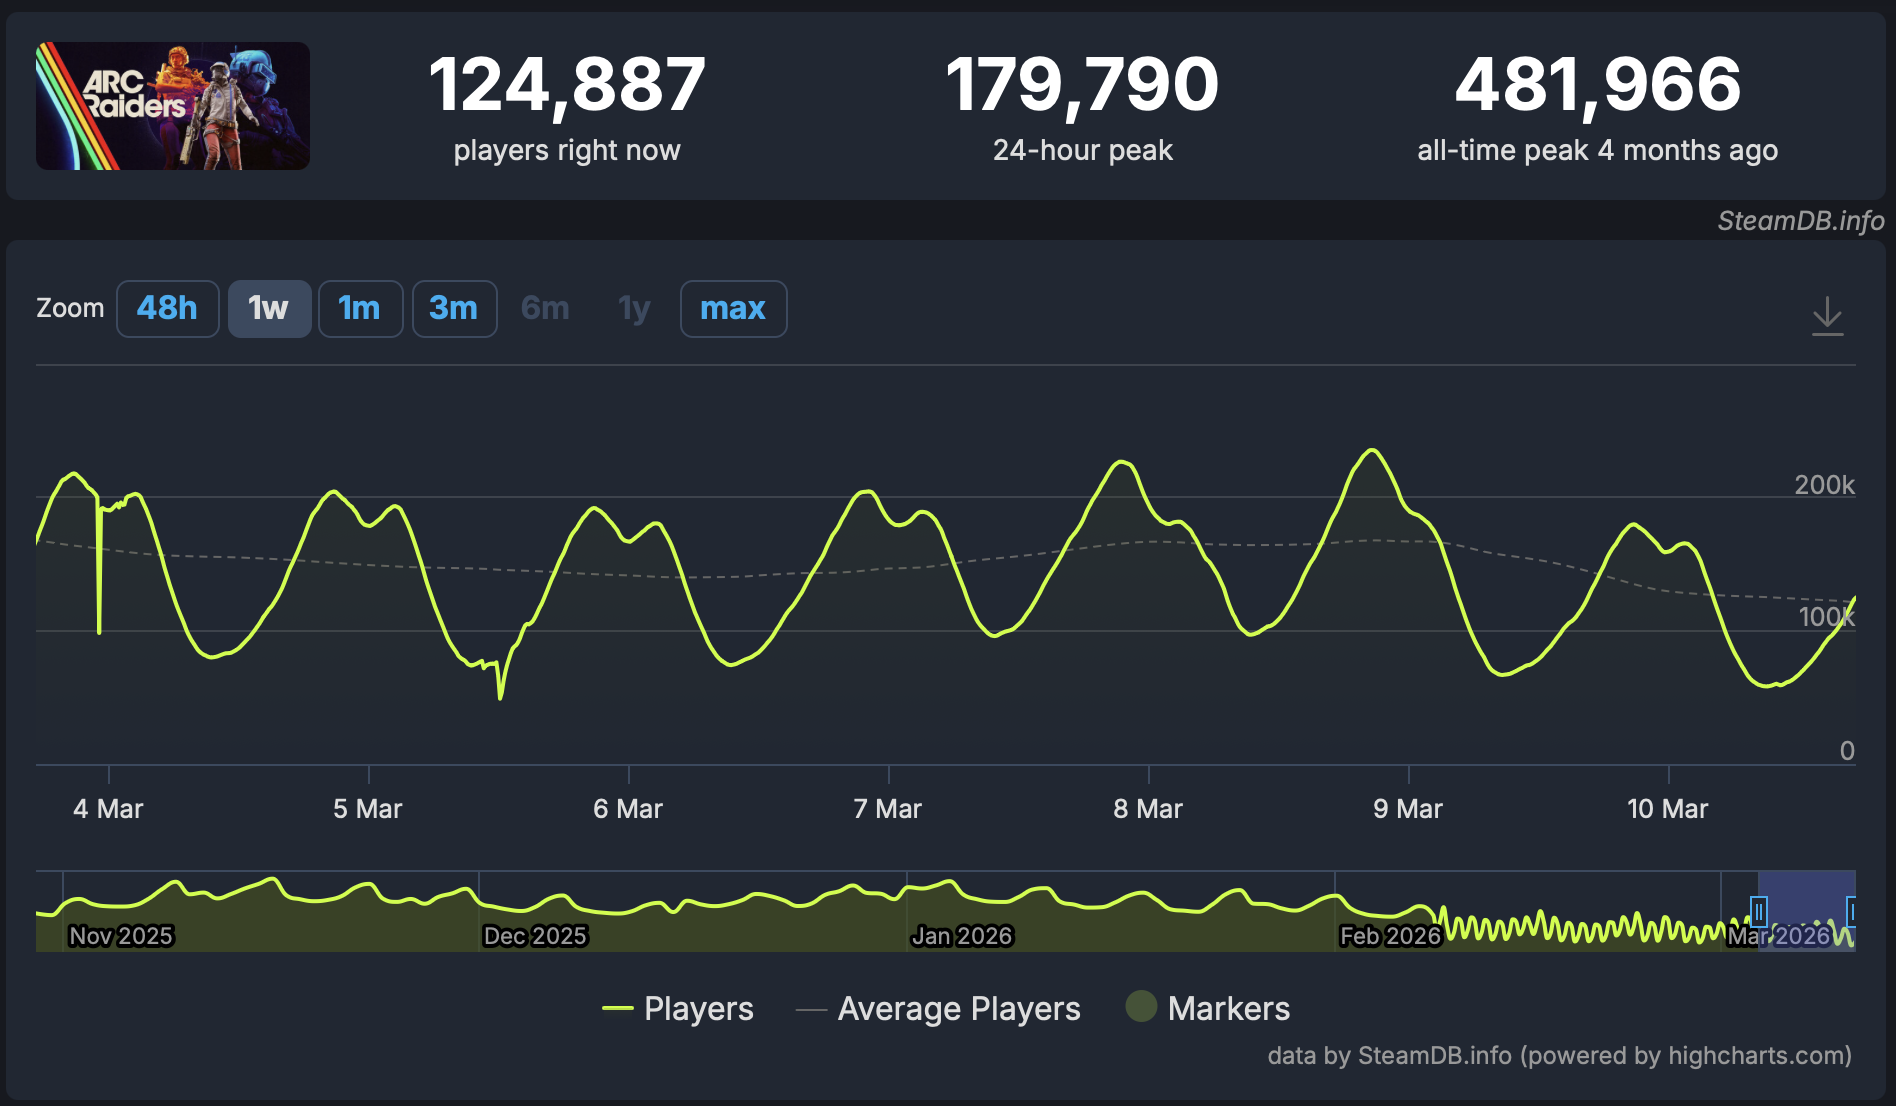
Task: Show the max time range
Action: (733, 309)
